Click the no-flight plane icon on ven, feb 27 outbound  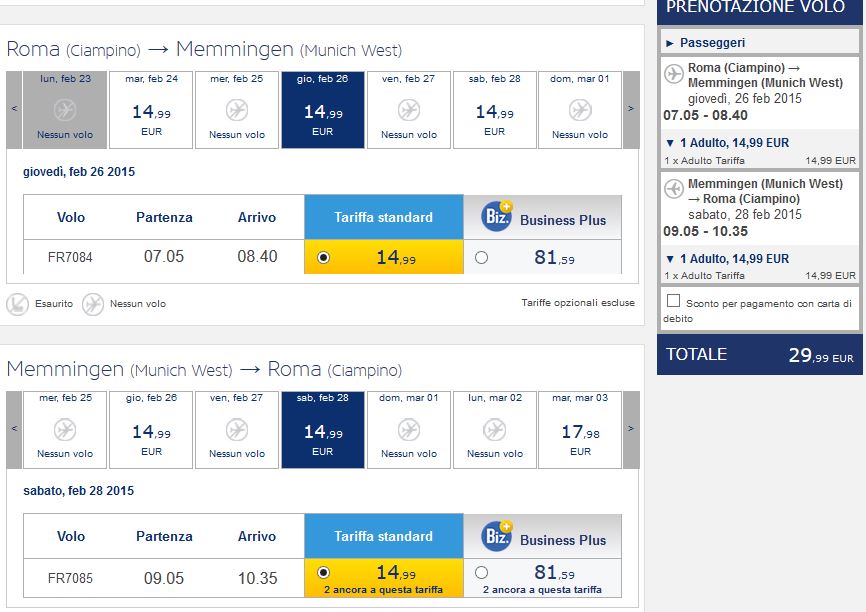pos(409,110)
